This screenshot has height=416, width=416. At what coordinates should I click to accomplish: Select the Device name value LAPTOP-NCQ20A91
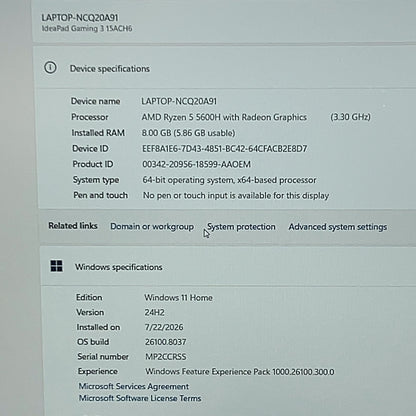point(179,101)
